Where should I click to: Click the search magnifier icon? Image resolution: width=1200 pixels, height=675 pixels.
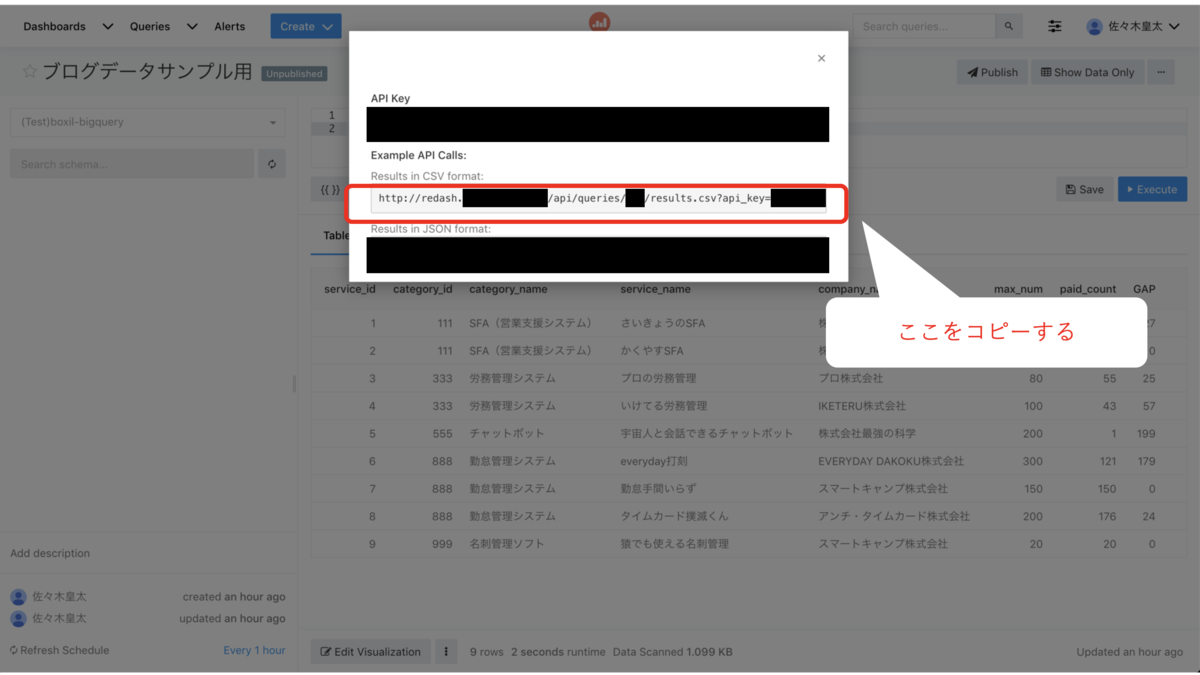1009,27
